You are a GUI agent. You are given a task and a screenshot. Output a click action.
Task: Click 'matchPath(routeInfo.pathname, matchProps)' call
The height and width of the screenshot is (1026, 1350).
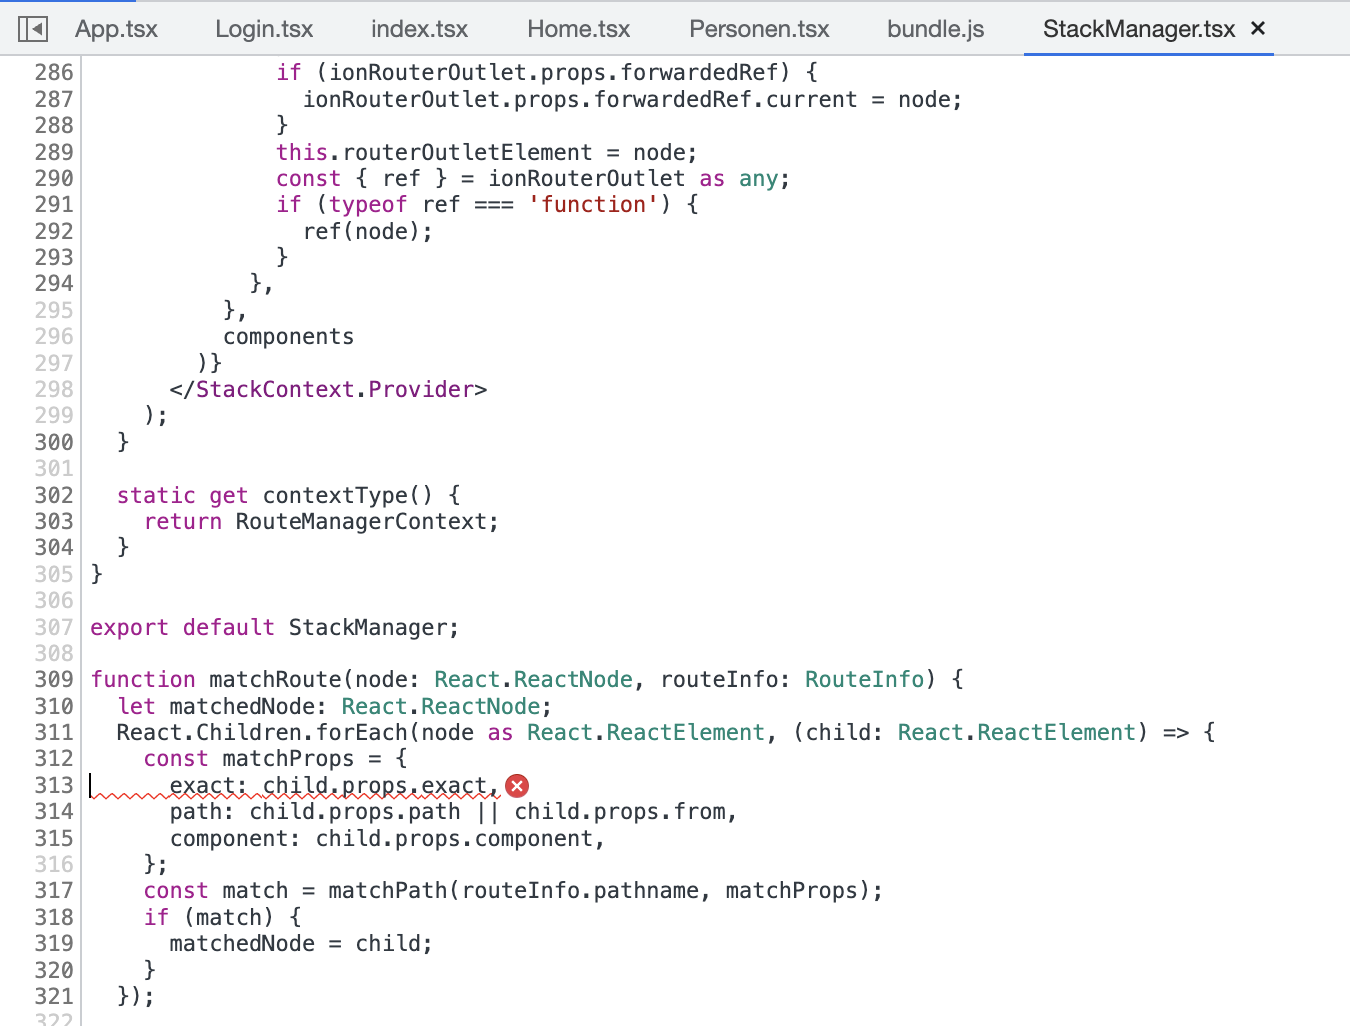599,890
